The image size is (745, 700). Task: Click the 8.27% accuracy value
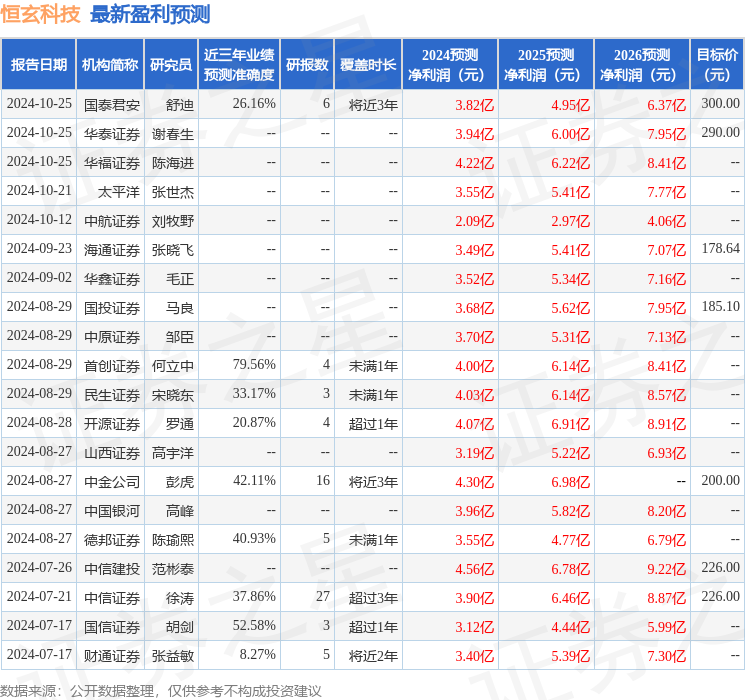[x=258, y=654]
